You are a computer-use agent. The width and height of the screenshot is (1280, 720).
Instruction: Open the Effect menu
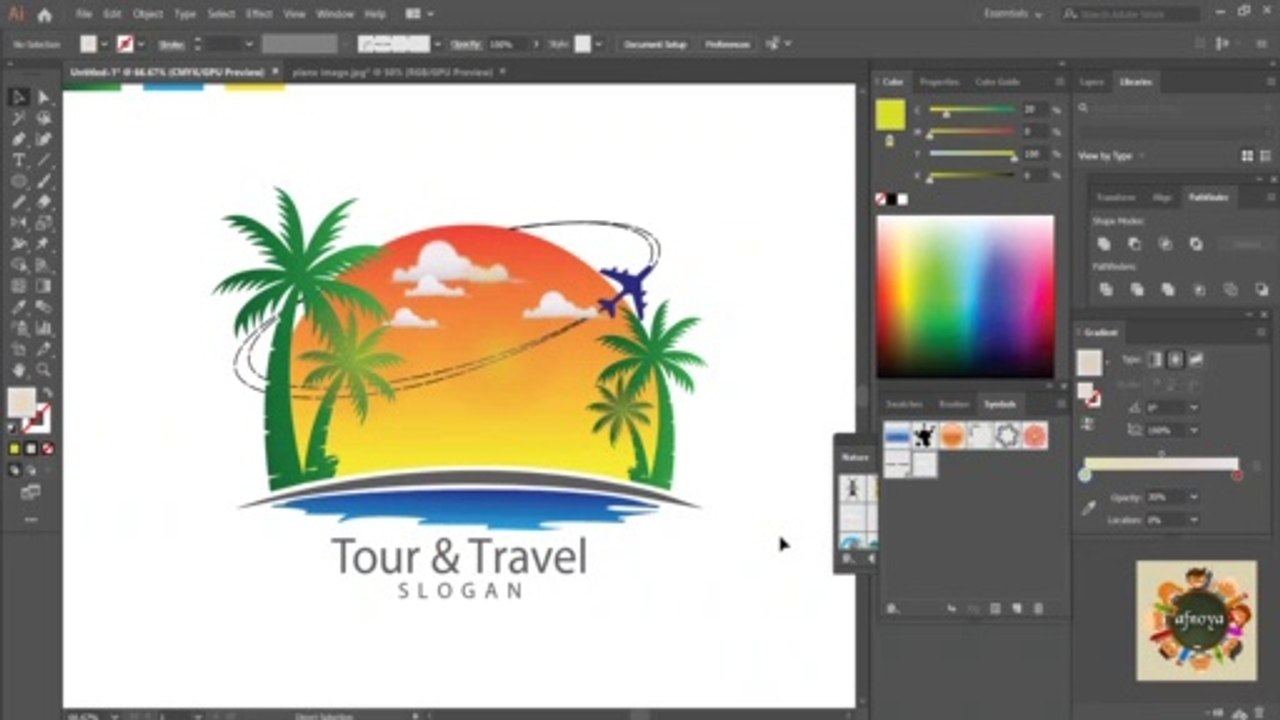[x=259, y=14]
